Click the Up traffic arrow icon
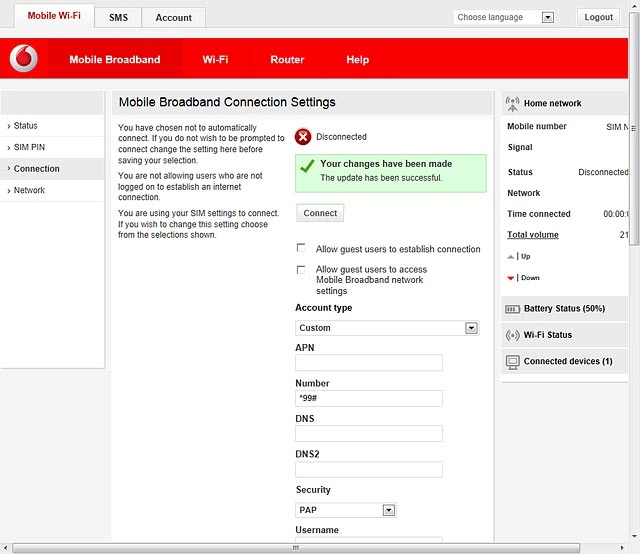Image resolution: width=640 pixels, height=554 pixels. pyautogui.click(x=510, y=257)
